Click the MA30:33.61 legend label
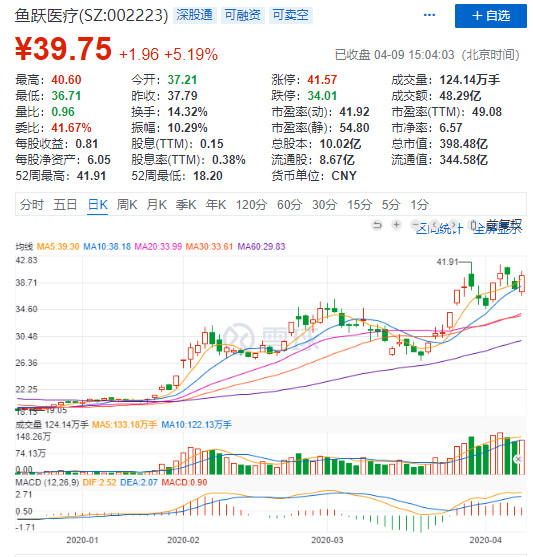This screenshot has width=533, height=557. point(209,247)
